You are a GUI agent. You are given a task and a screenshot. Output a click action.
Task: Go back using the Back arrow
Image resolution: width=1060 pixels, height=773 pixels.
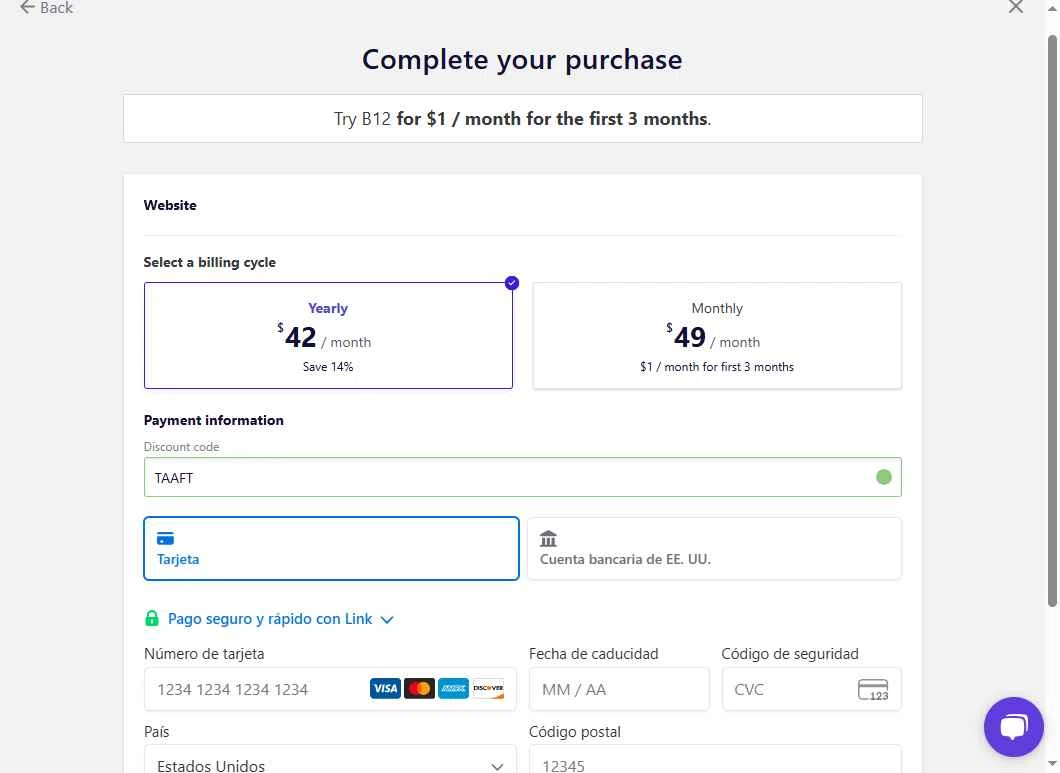point(46,7)
